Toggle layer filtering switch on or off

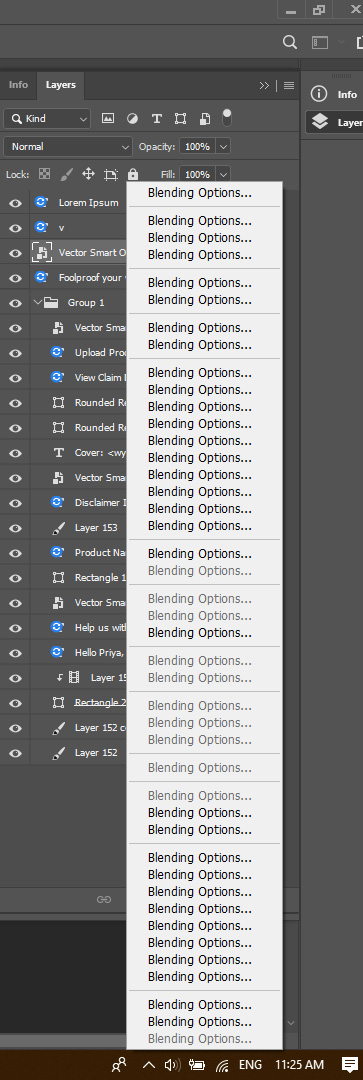(227, 118)
